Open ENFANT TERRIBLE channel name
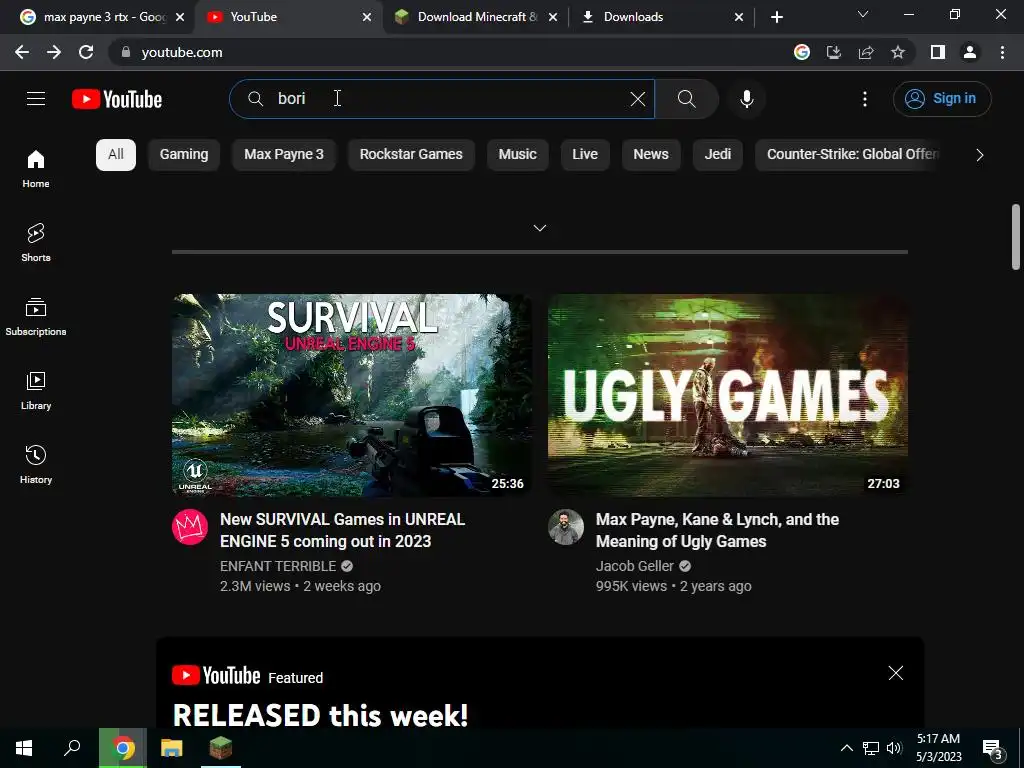The width and height of the screenshot is (1024, 768). point(278,566)
